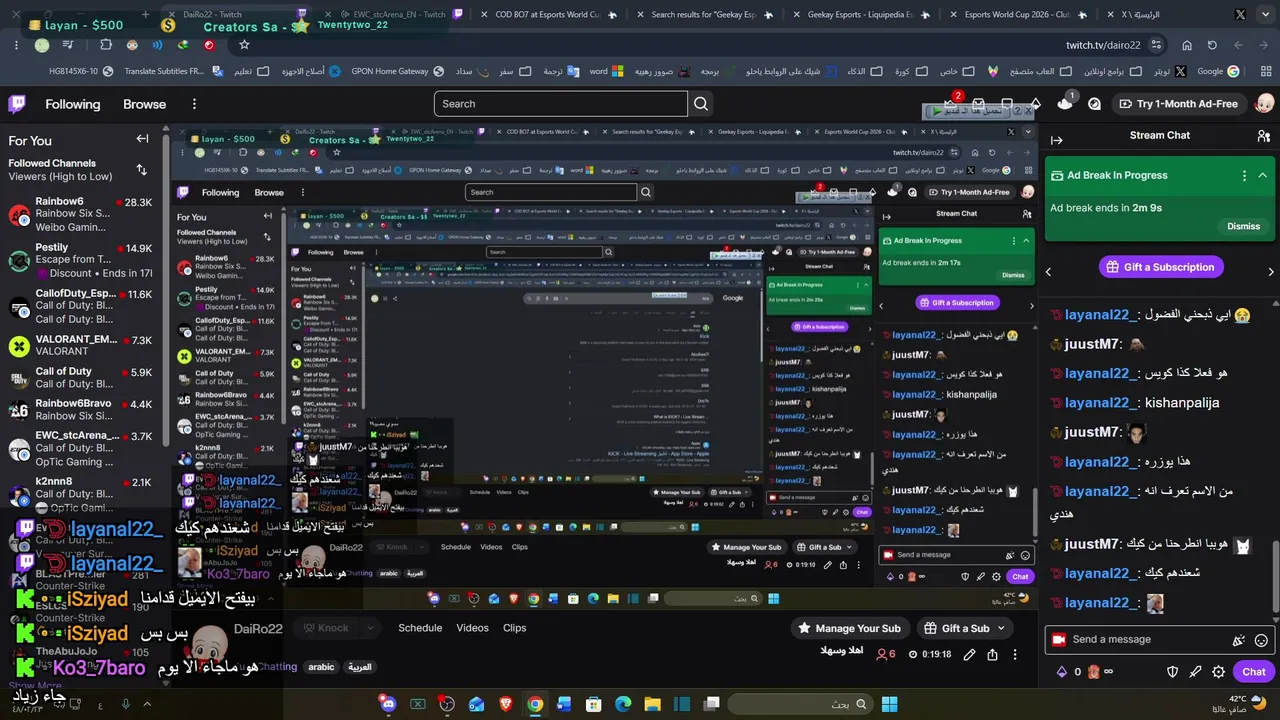
Task: Open the channel points icon showing infinity
Action: 1100,672
